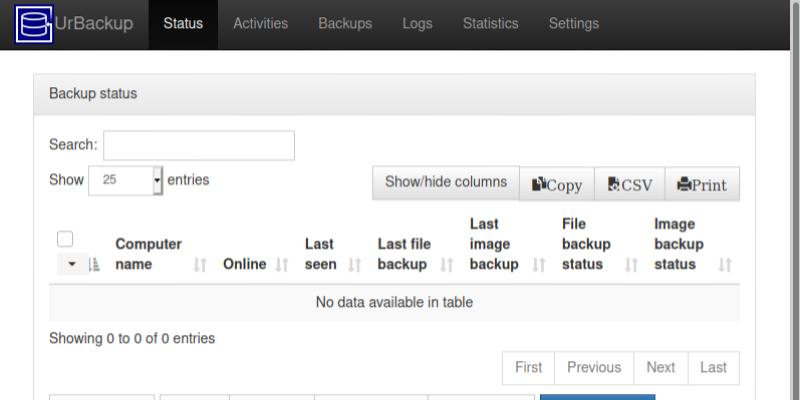
Task: Click the sort icon on File backup status column
Action: pyautogui.click(x=631, y=265)
